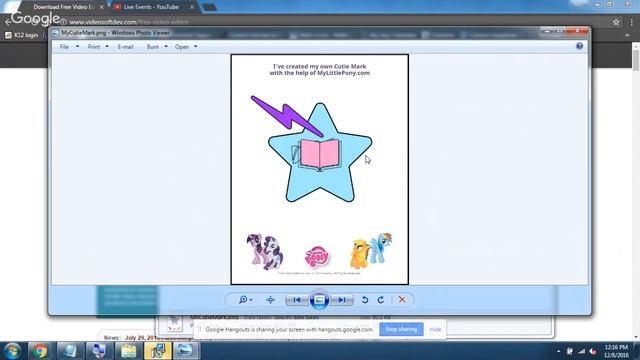
Task: Click the K12 login bookmark
Action: point(21,36)
